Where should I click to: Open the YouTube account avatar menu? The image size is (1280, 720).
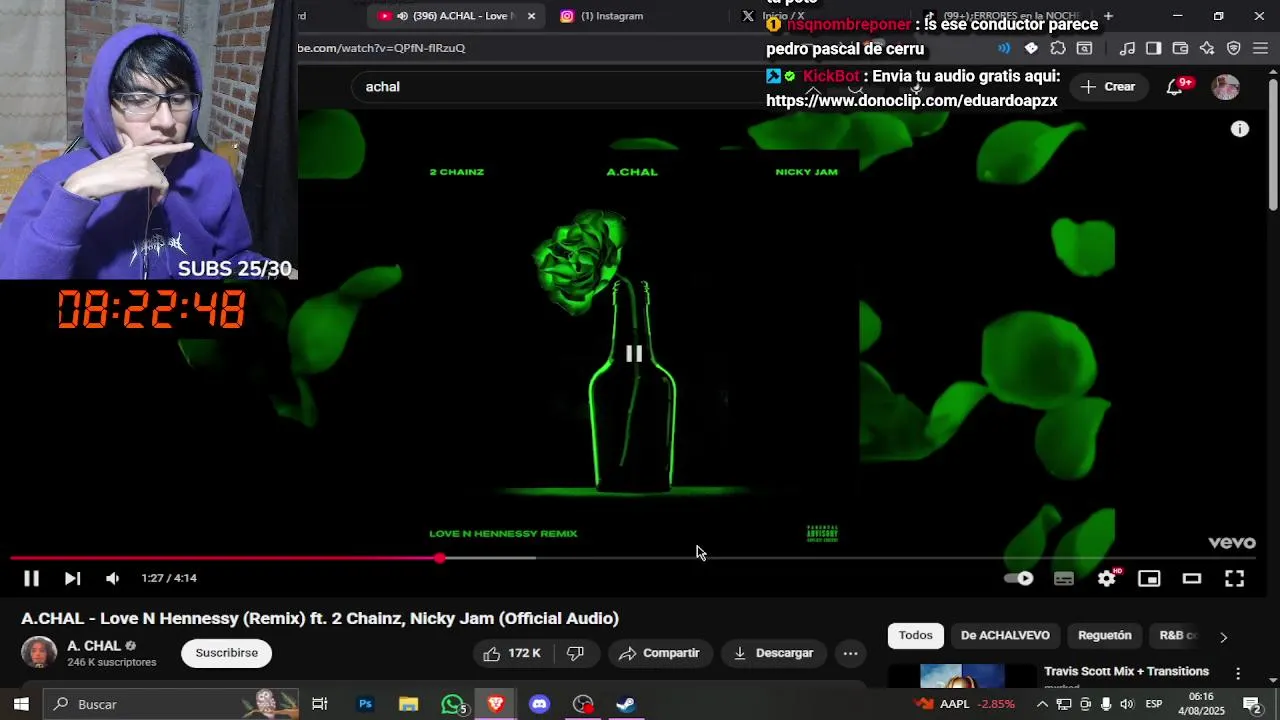tap(1225, 87)
